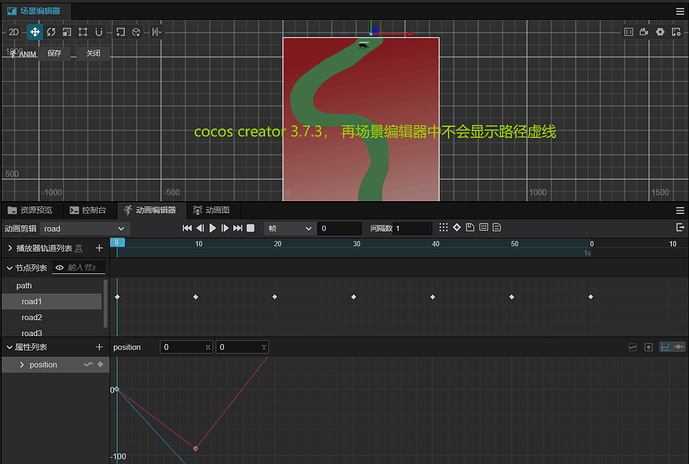Select the Rect transform tool
Screen dimensions: 689x464
(x=83, y=32)
